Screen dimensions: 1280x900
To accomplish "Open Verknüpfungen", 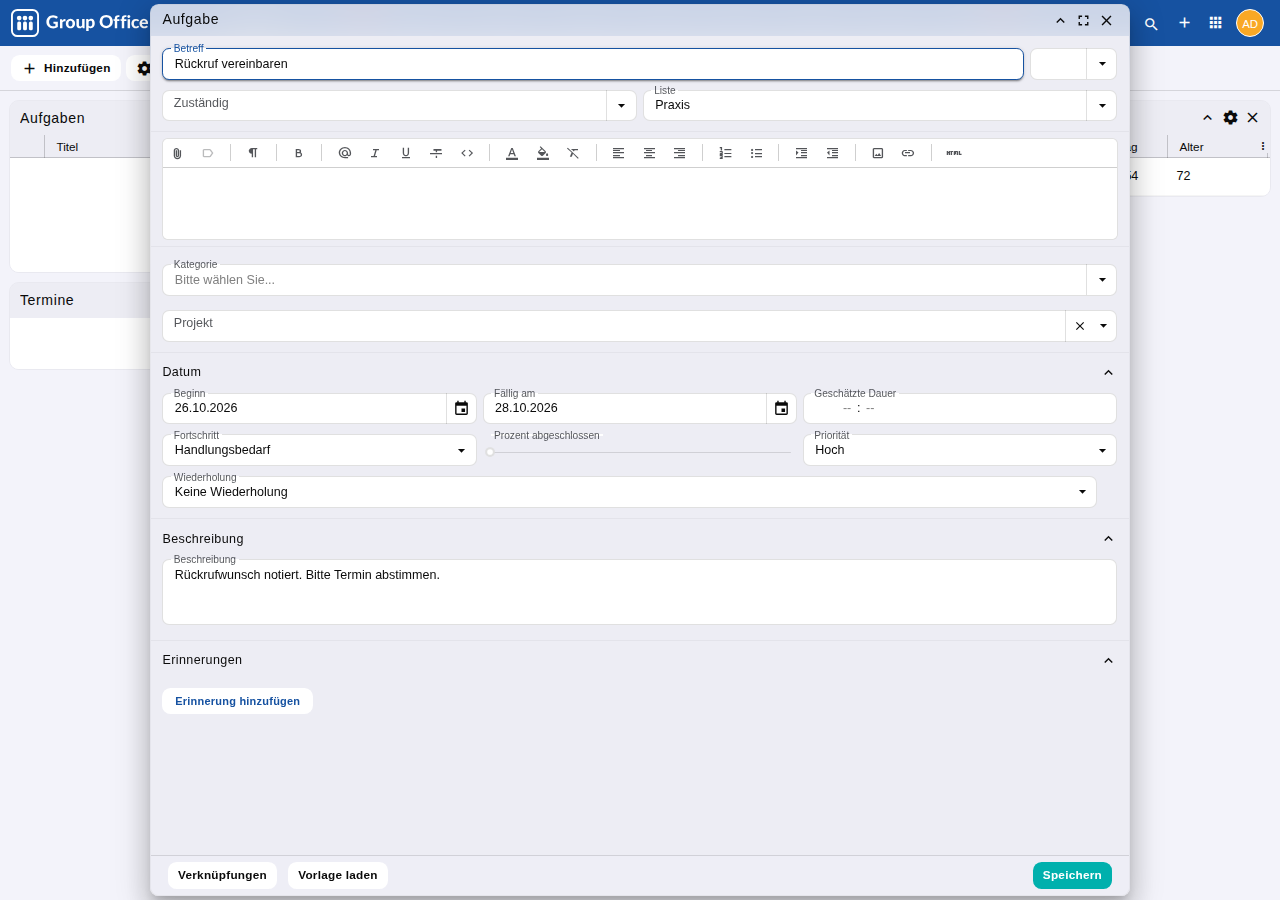I will tap(222, 875).
